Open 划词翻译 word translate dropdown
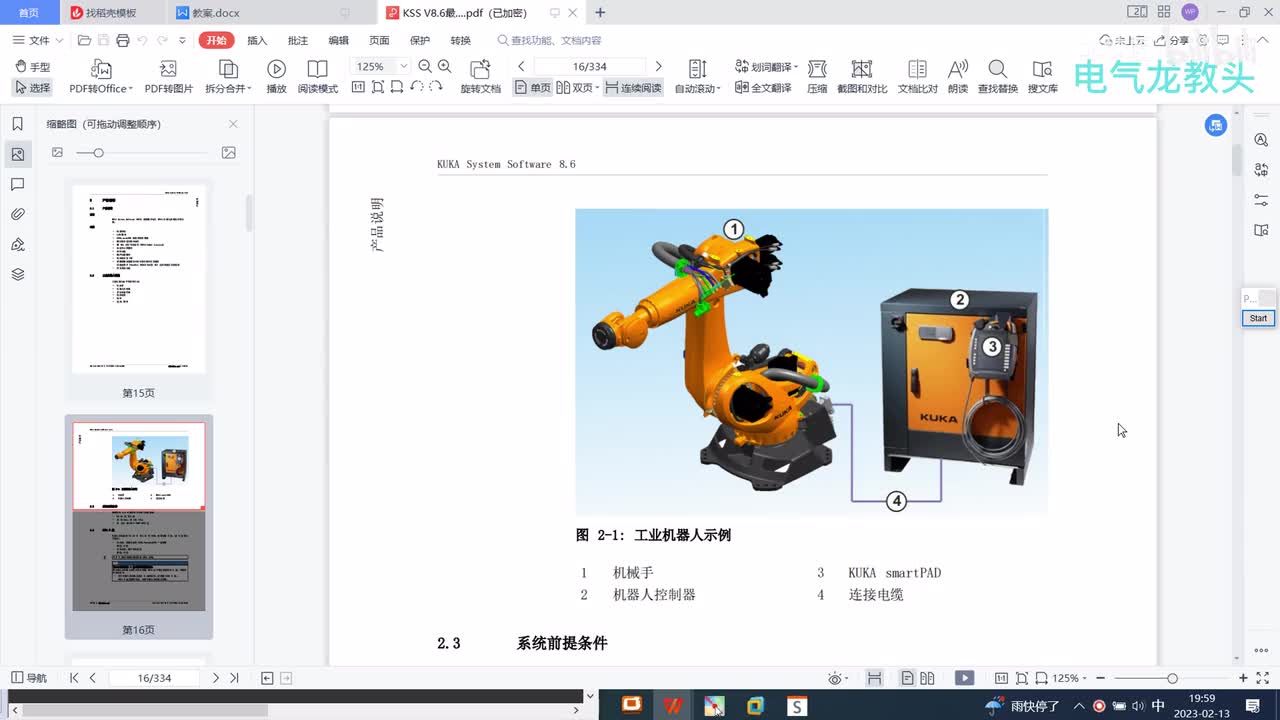This screenshot has width=1280, height=720. tap(765, 67)
